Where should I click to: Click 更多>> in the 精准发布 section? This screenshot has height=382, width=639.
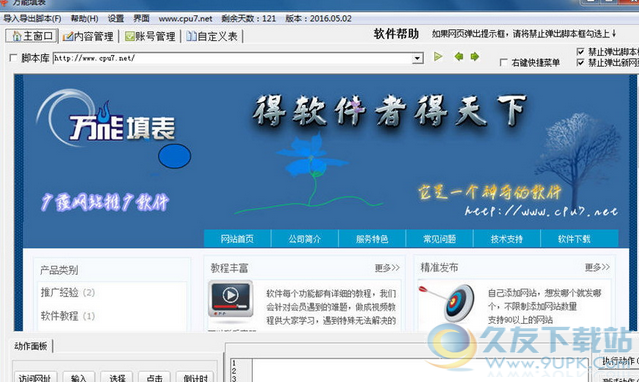597,267
